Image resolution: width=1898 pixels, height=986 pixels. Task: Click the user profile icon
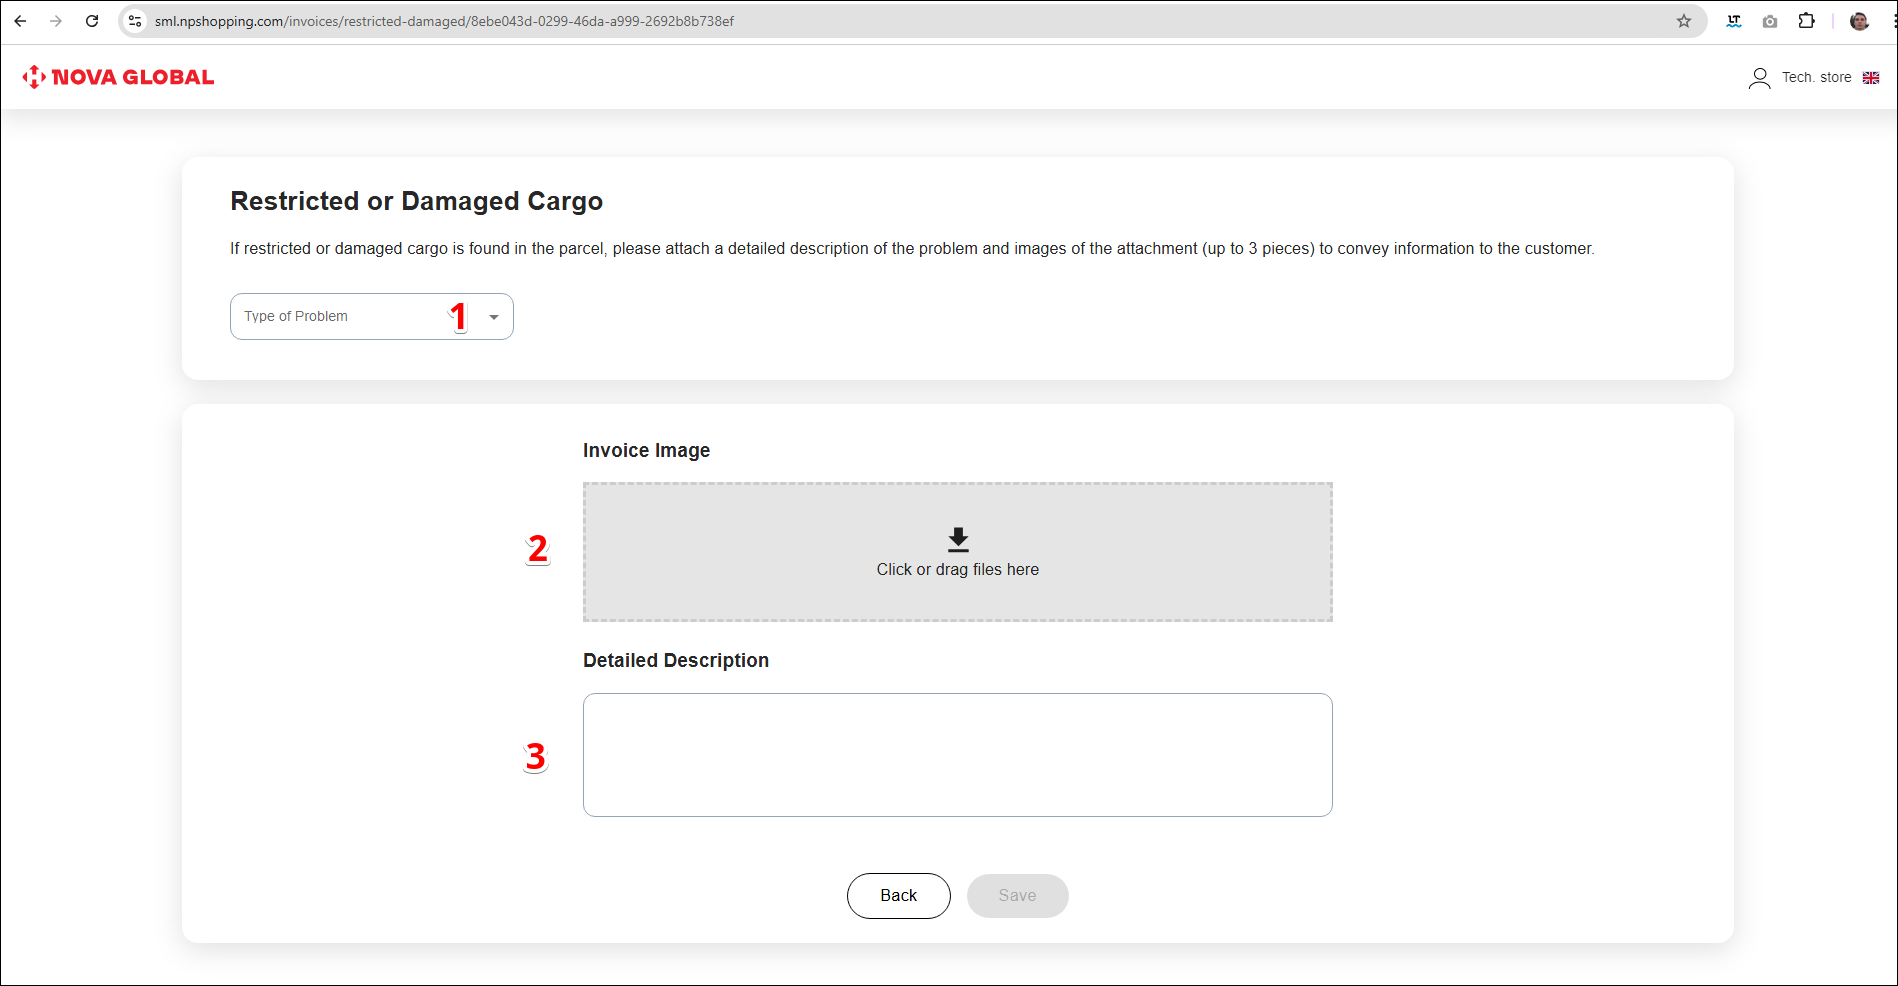(1759, 78)
